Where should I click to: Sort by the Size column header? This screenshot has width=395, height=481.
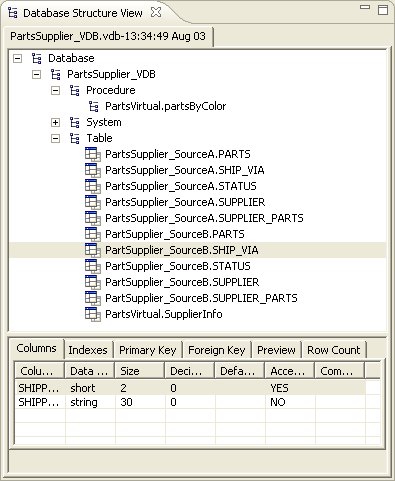pyautogui.click(x=139, y=371)
